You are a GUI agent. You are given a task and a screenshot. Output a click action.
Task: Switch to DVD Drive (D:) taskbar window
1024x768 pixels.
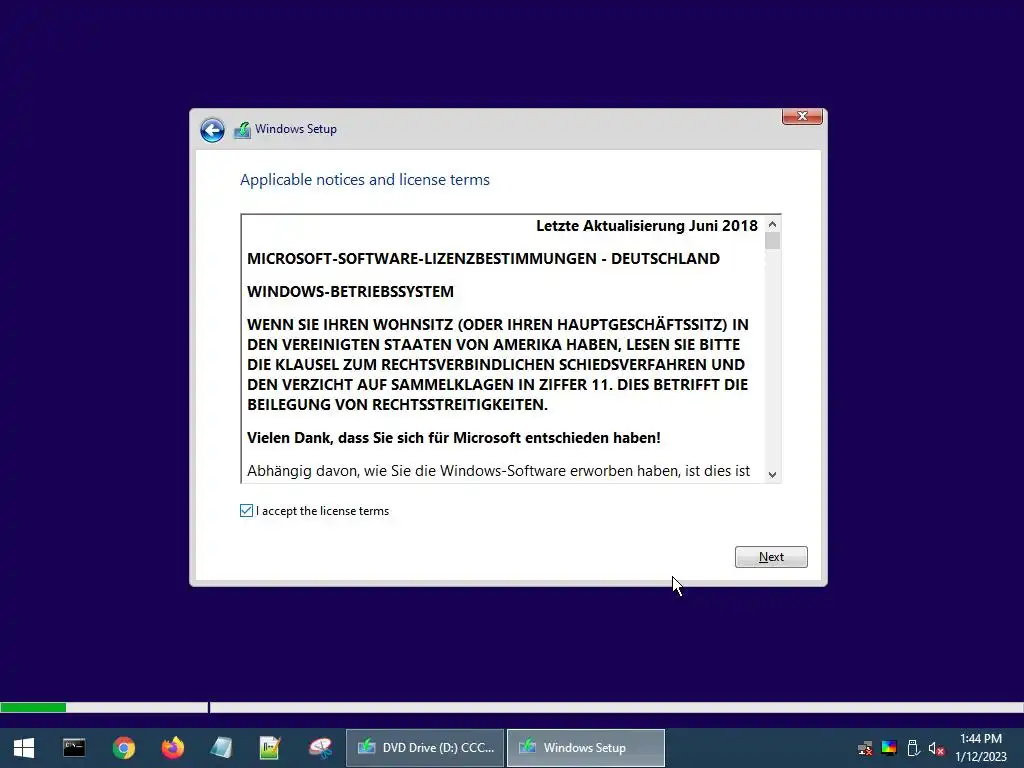click(x=425, y=748)
